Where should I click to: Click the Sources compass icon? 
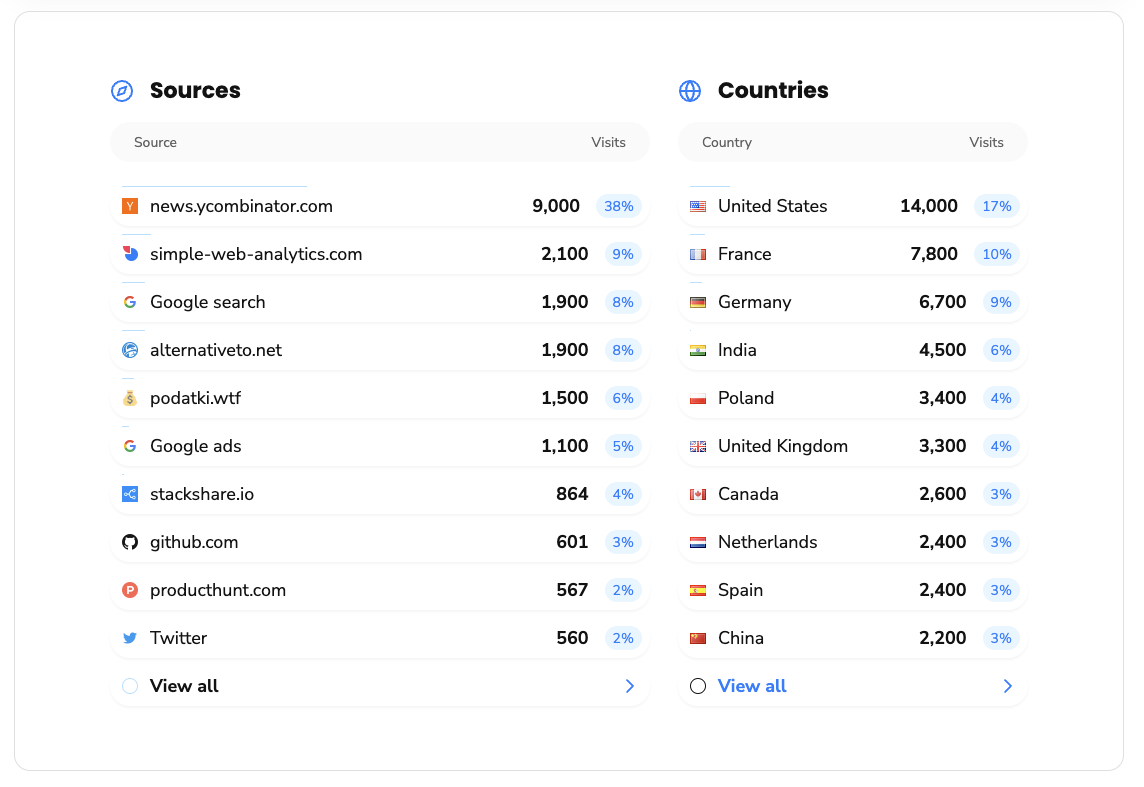pos(122,91)
